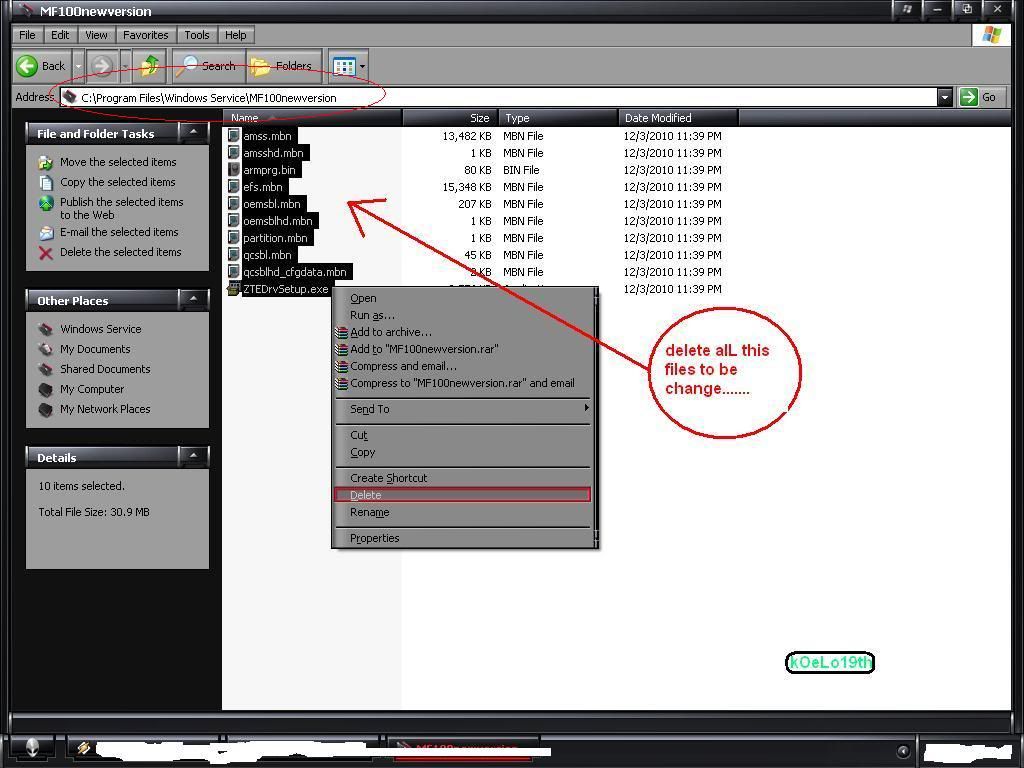Select the oemsbl.mbn file icon
The image size is (1024, 768).
234,204
